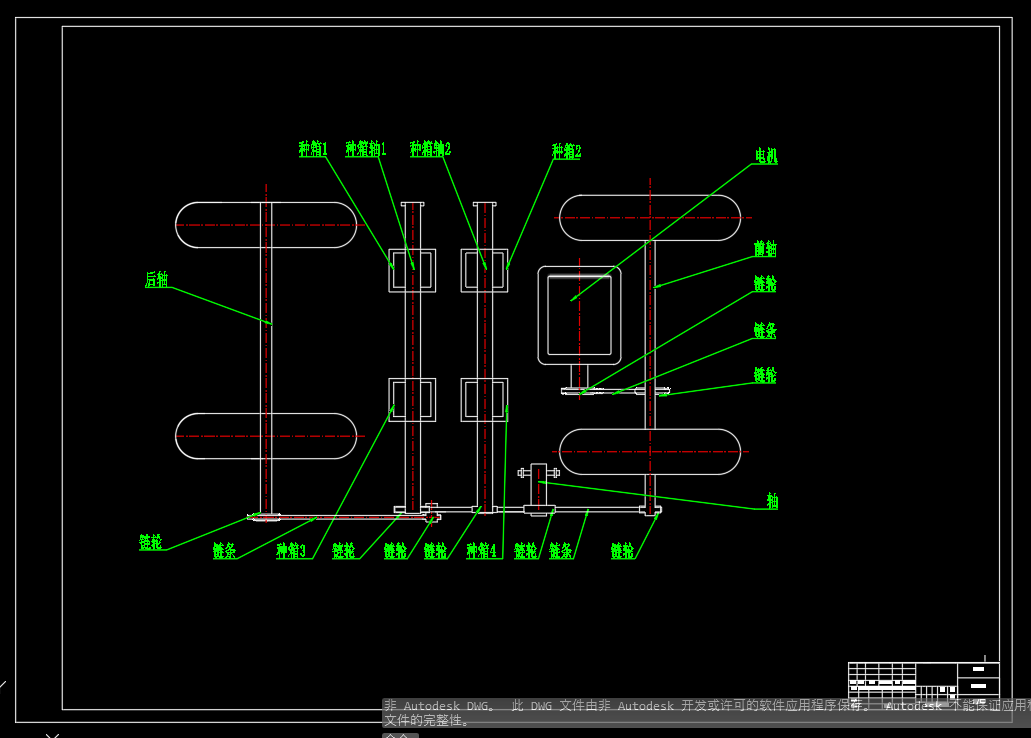
Task: Select the 链条 label left of 种箱3
Action: click(224, 551)
